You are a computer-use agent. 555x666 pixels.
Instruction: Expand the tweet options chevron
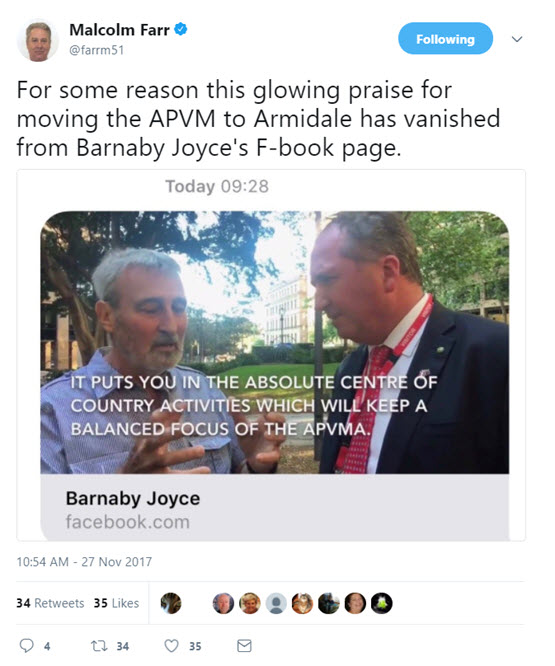517,39
